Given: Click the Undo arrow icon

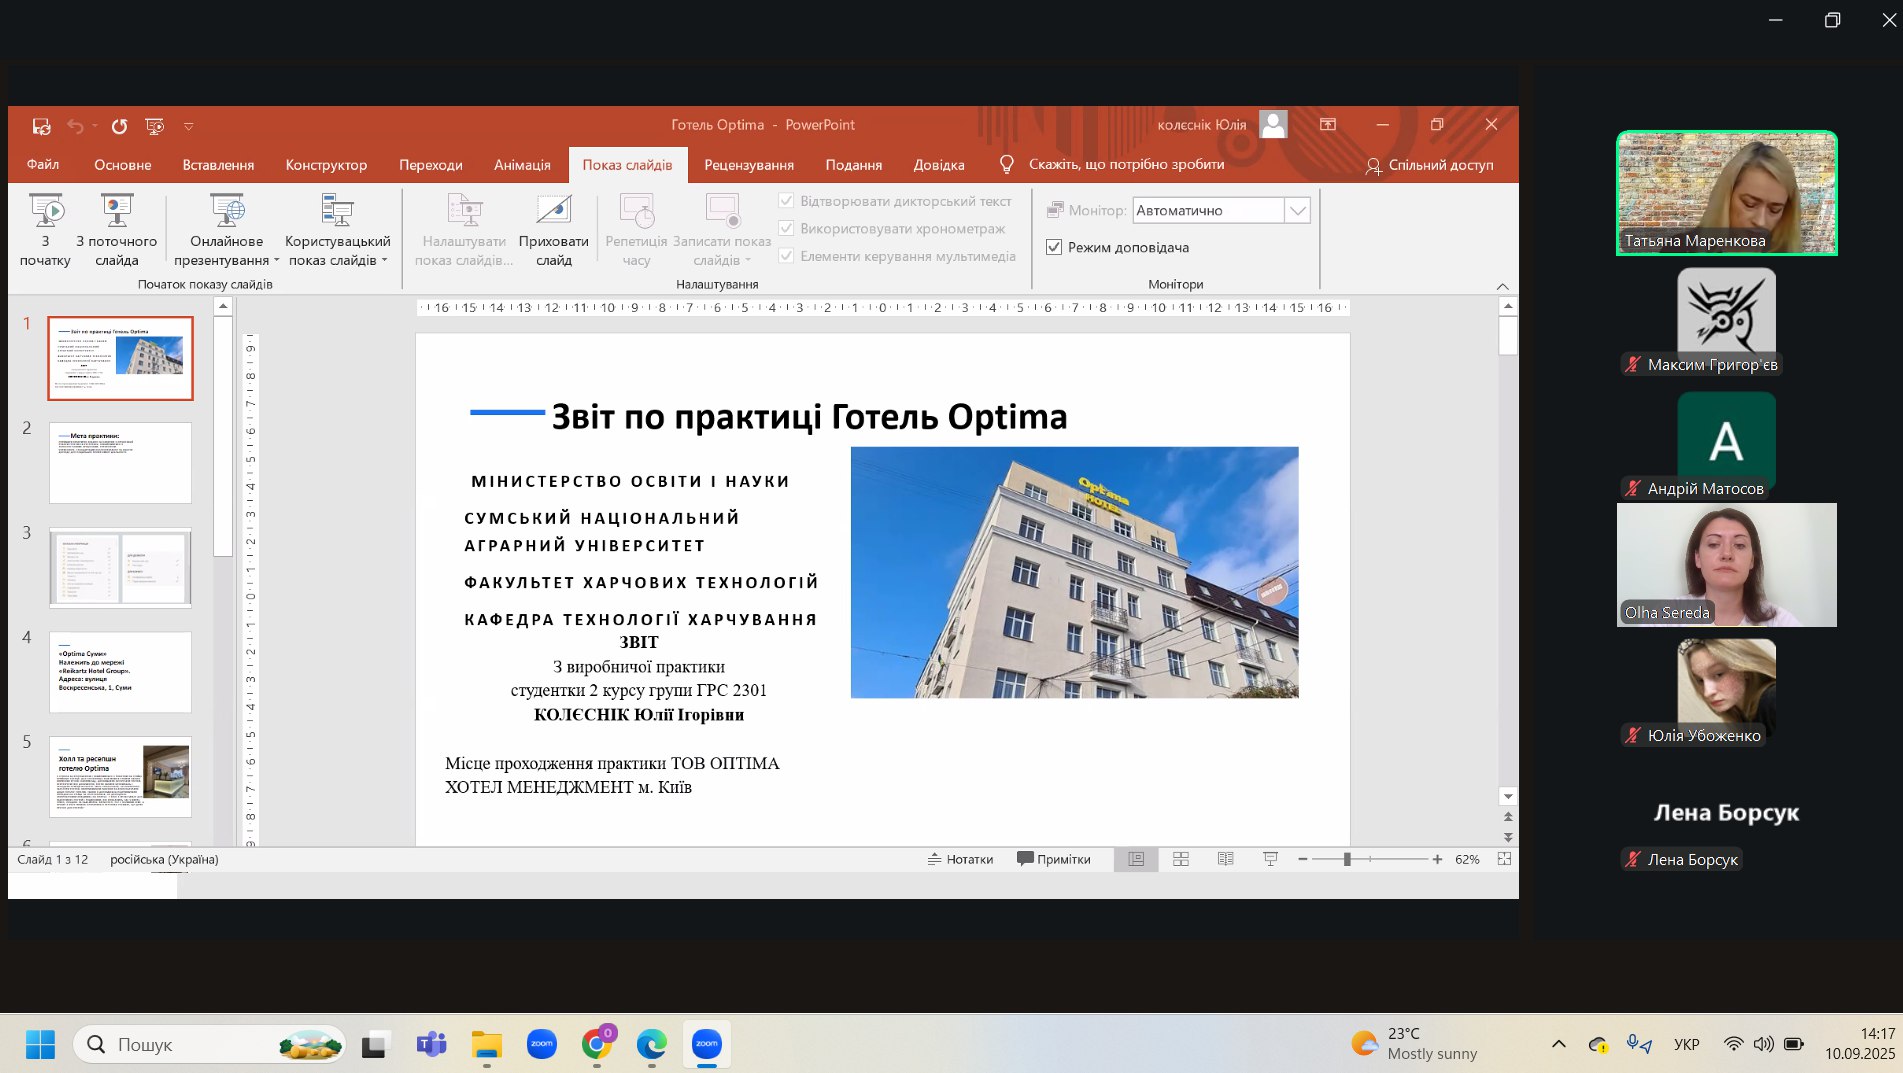Looking at the screenshot, I should (x=76, y=126).
